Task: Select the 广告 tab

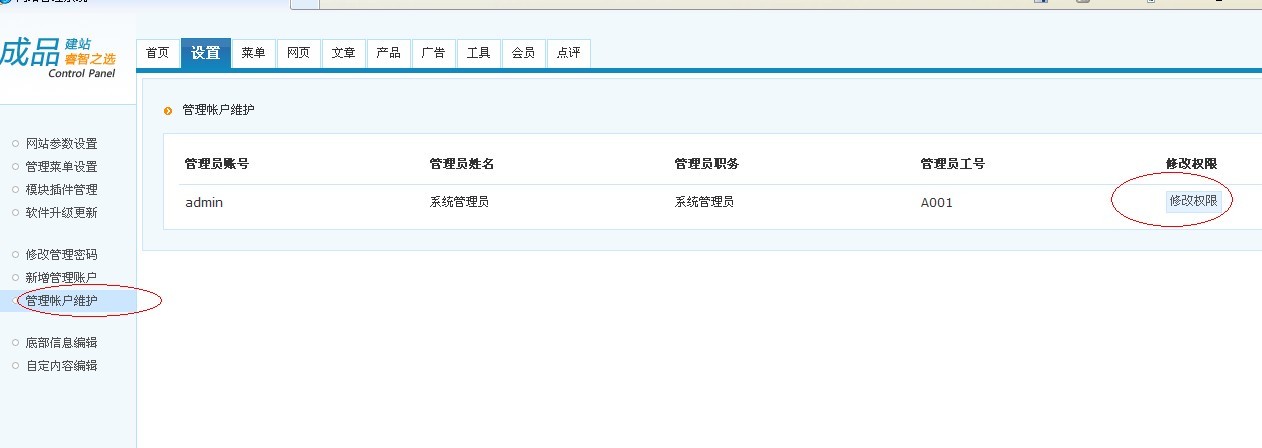Action: 433,53
